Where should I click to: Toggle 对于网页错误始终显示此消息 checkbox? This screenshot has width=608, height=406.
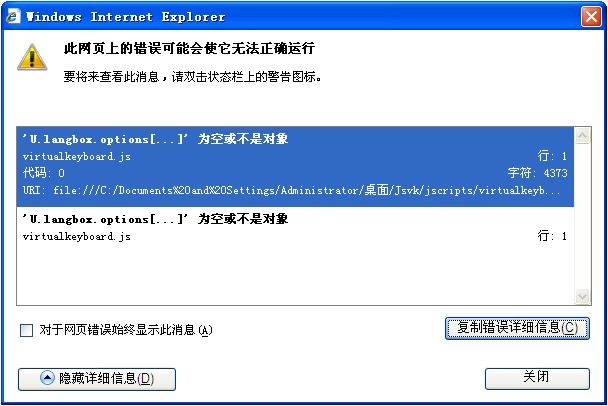(26, 330)
